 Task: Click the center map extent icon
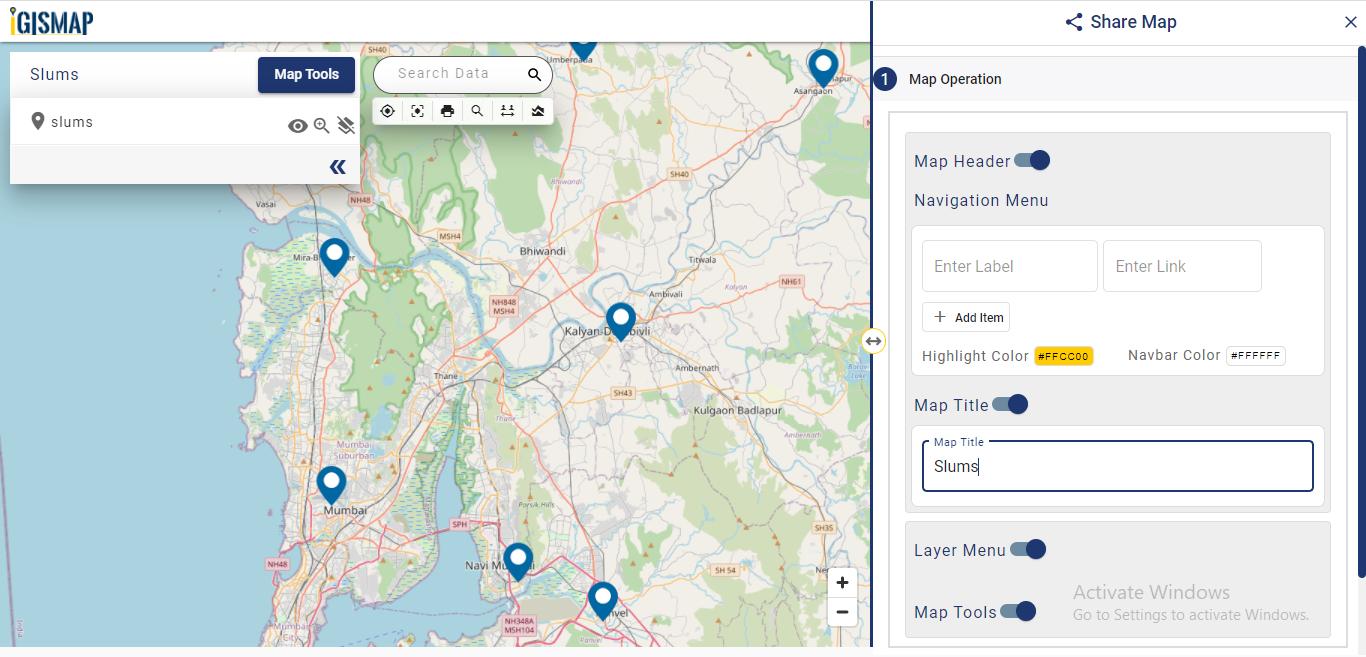coord(418,111)
